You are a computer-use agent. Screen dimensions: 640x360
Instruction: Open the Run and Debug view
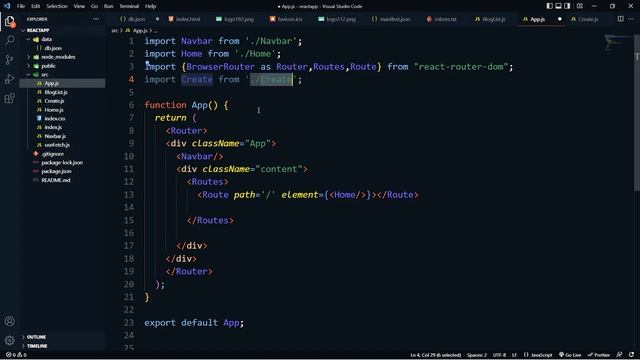click(9, 79)
